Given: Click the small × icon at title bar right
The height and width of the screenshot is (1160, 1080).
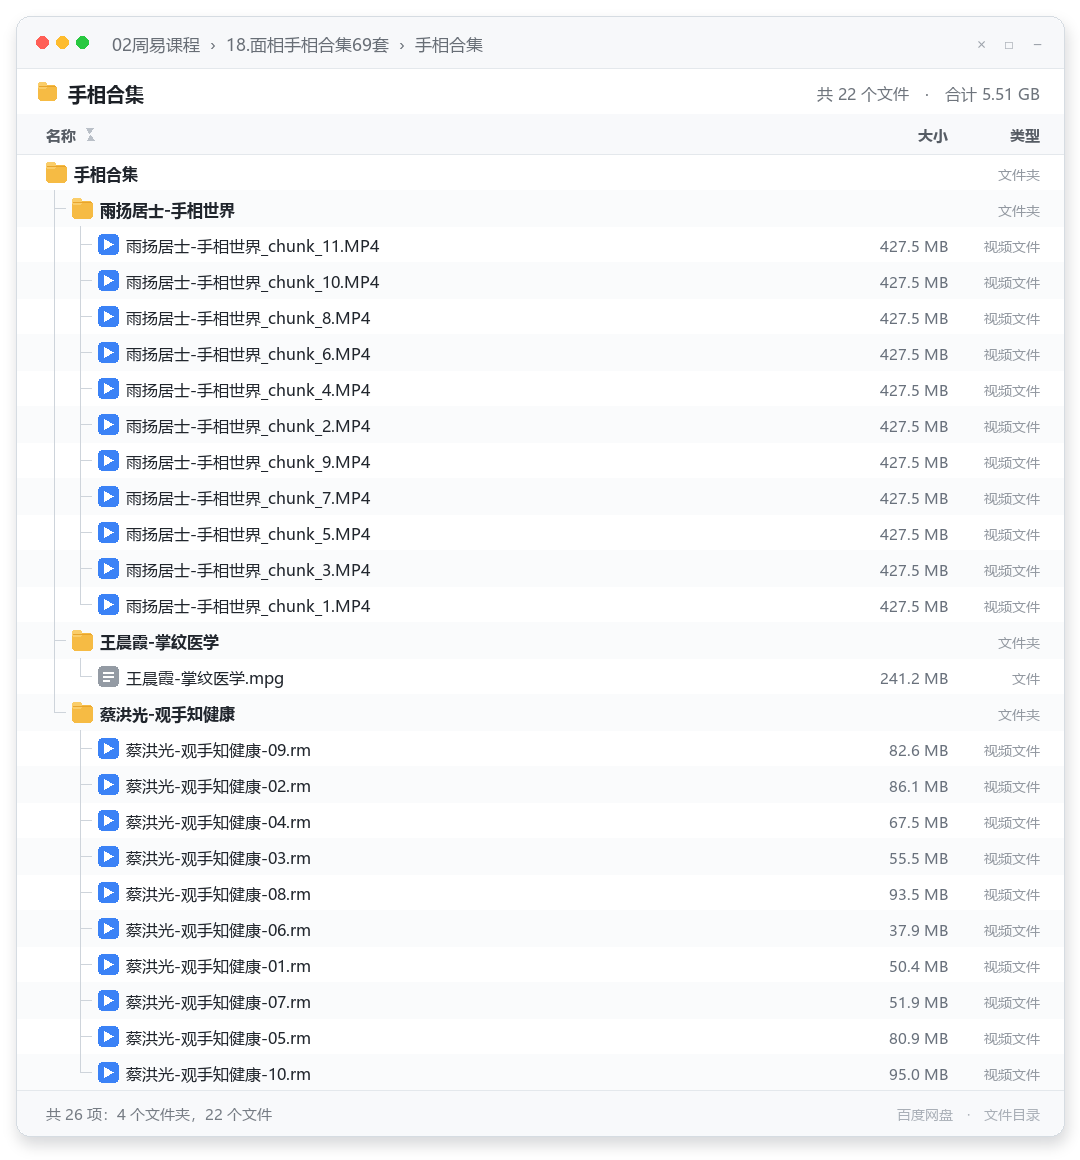Looking at the screenshot, I should 982,45.
